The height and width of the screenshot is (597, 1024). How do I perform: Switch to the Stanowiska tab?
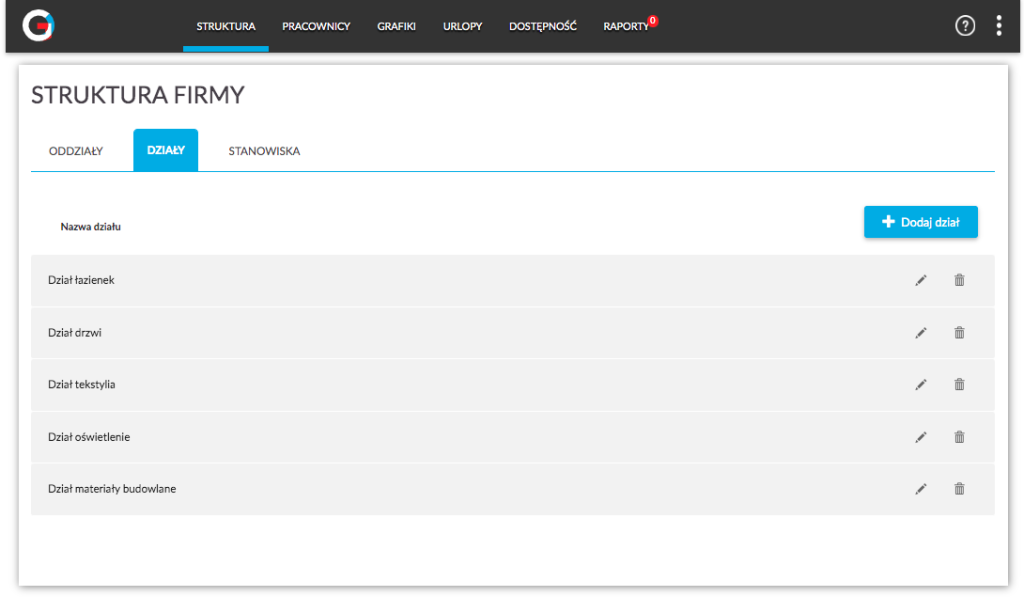point(264,151)
